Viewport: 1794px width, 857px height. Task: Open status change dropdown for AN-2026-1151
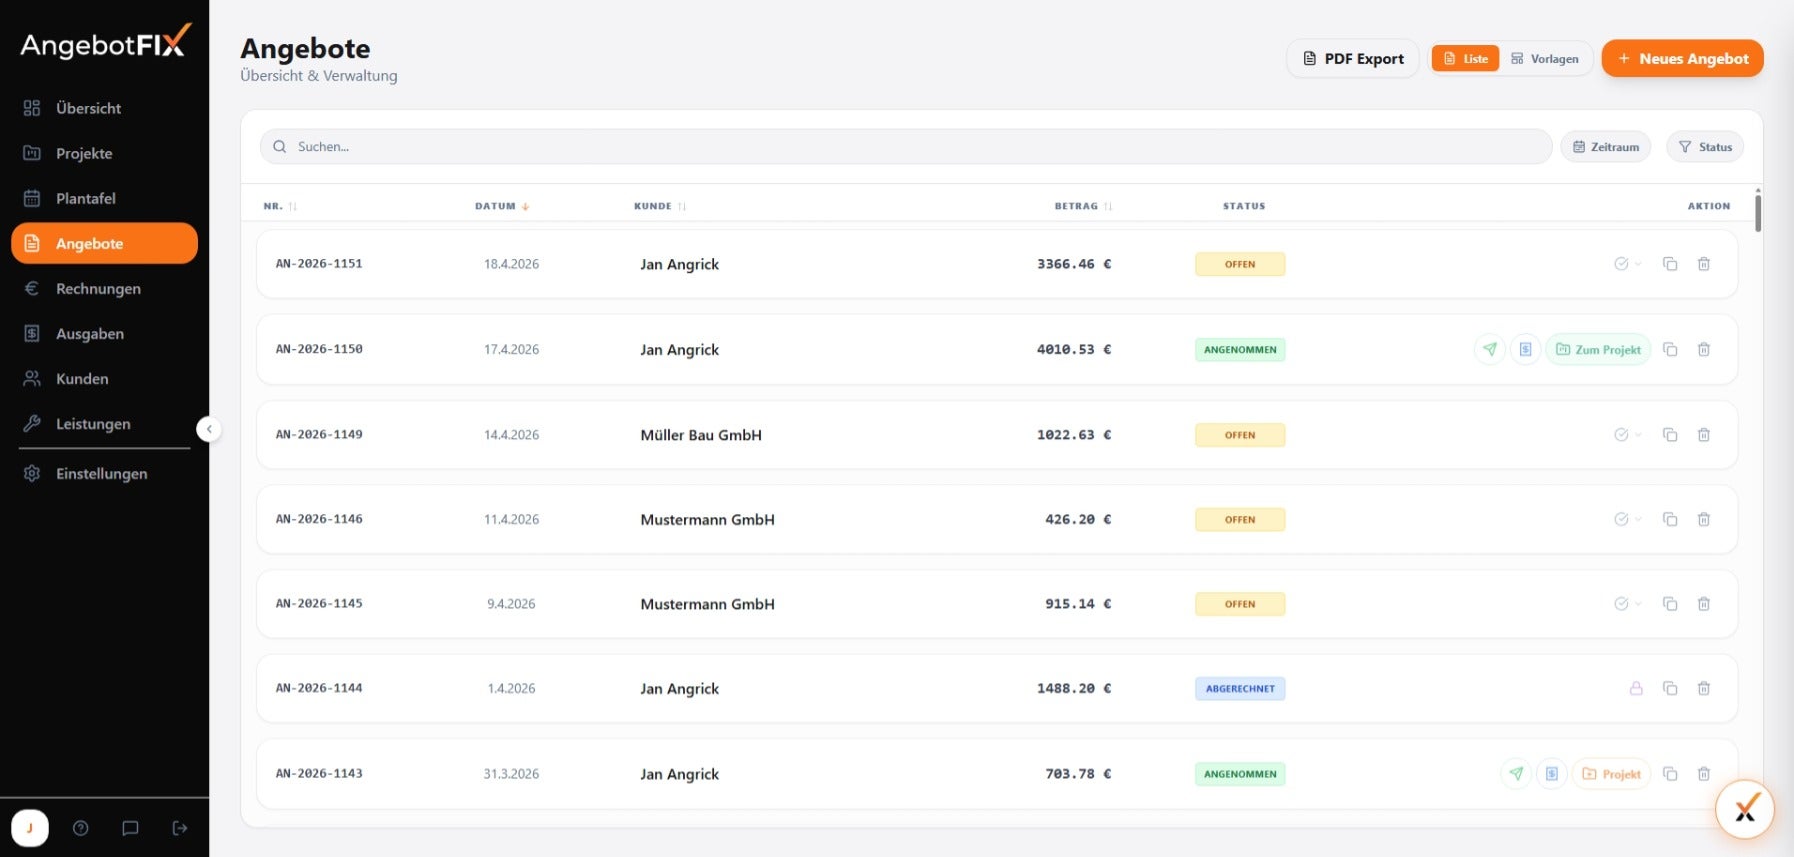click(x=1627, y=264)
